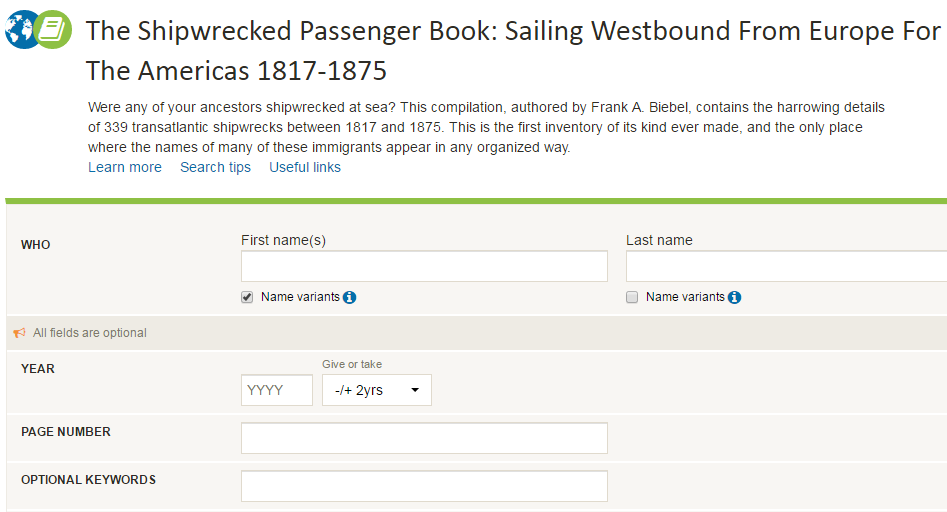Open the Search tips link

click(215, 167)
